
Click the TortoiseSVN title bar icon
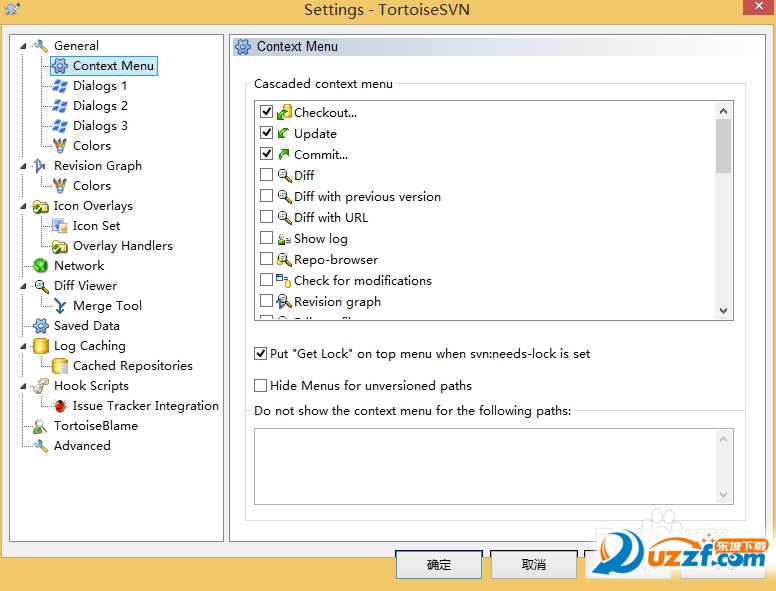[11, 8]
